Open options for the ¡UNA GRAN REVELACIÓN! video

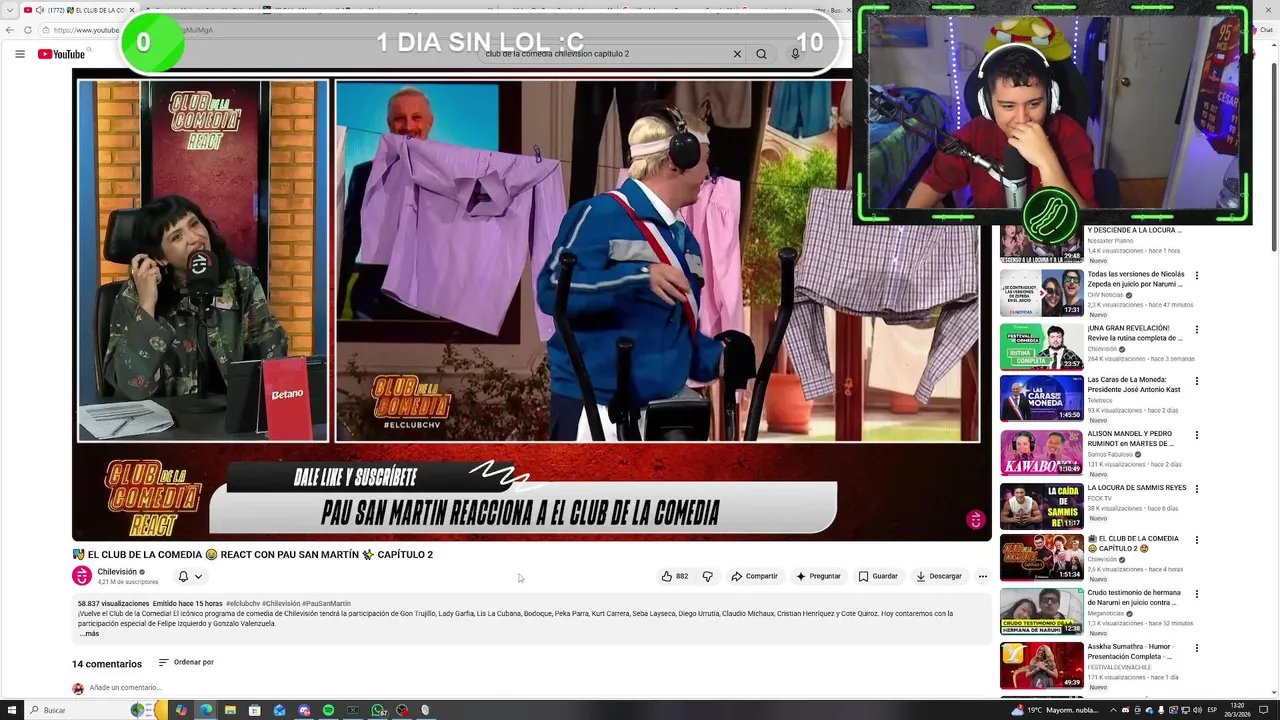pyautogui.click(x=1197, y=329)
